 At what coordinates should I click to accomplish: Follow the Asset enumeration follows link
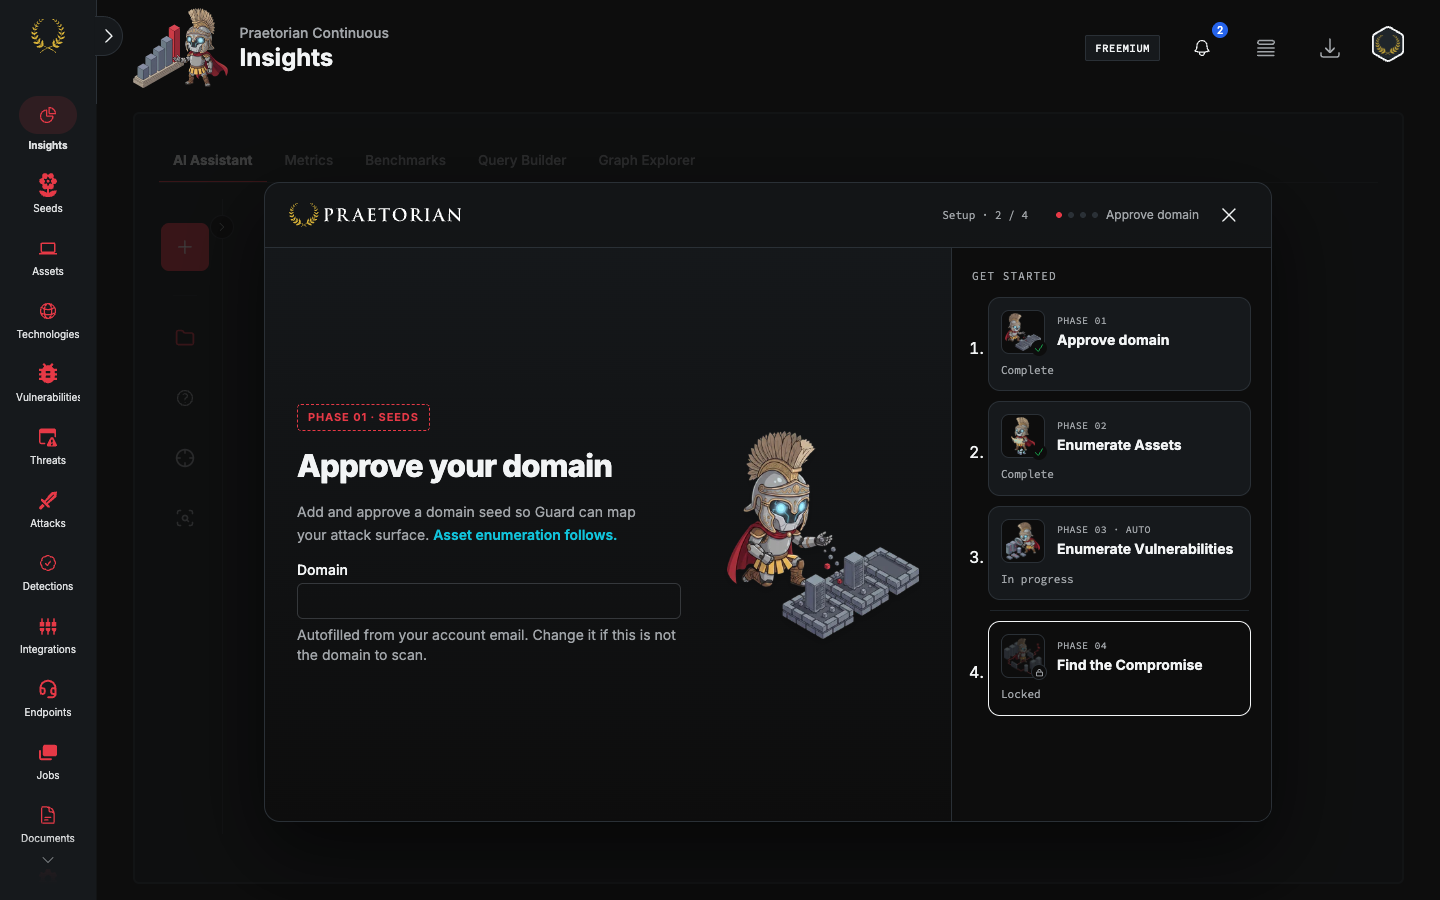pyautogui.click(x=525, y=535)
